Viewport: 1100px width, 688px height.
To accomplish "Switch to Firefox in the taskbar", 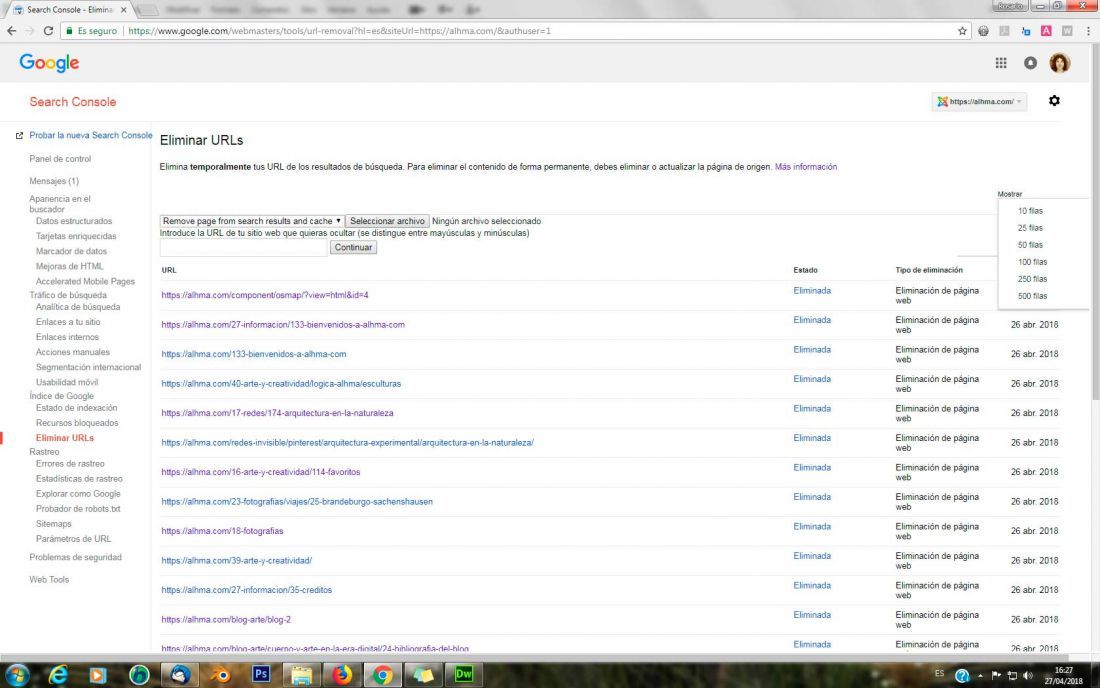I will (x=342, y=675).
